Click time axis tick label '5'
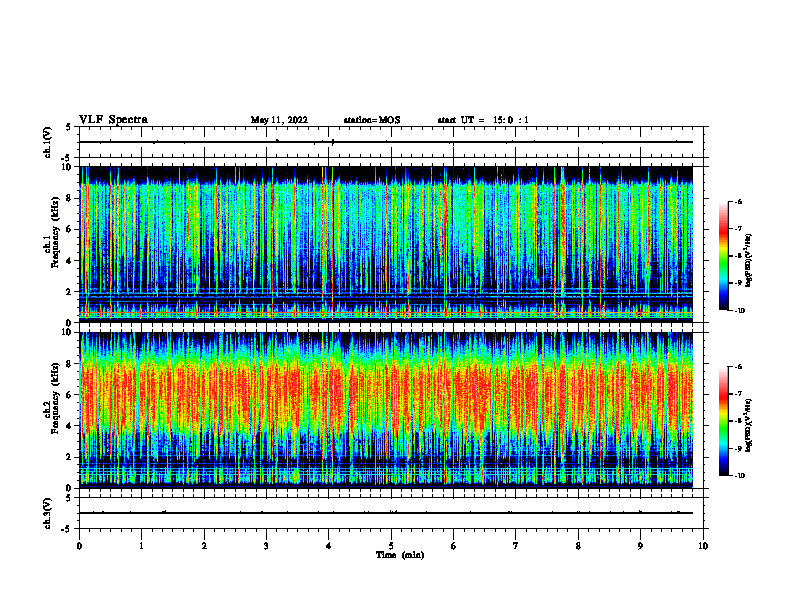 click(391, 546)
